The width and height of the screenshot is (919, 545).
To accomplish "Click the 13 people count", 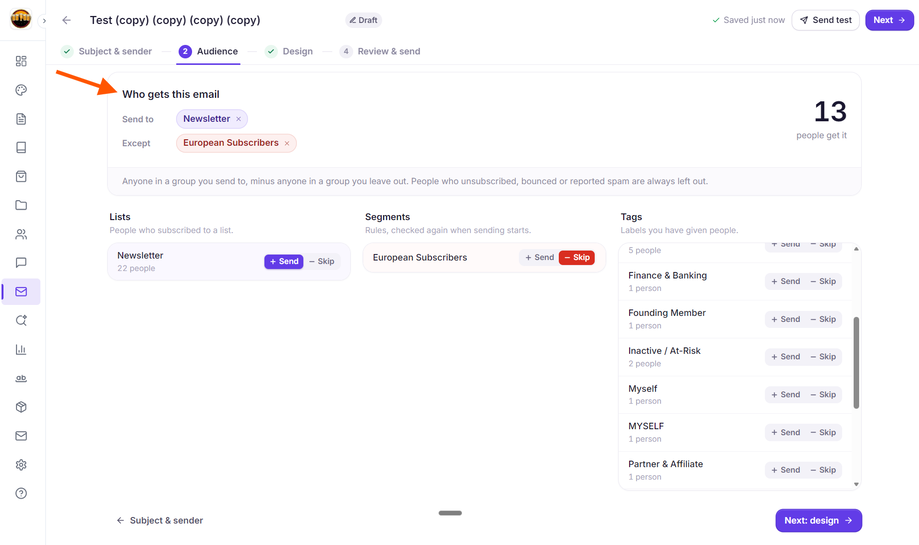I will coord(830,111).
